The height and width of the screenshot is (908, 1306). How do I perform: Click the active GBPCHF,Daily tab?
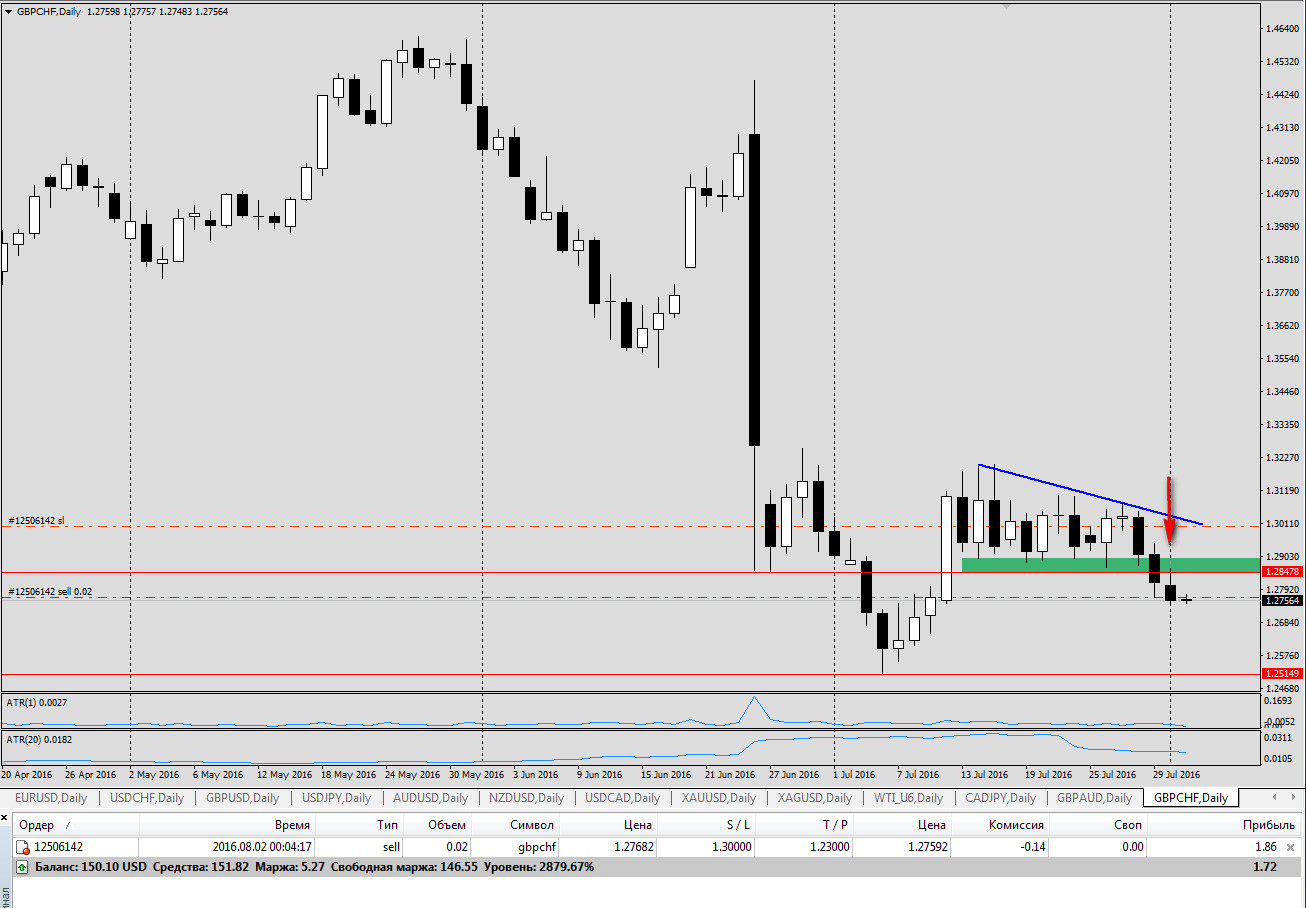[1190, 798]
